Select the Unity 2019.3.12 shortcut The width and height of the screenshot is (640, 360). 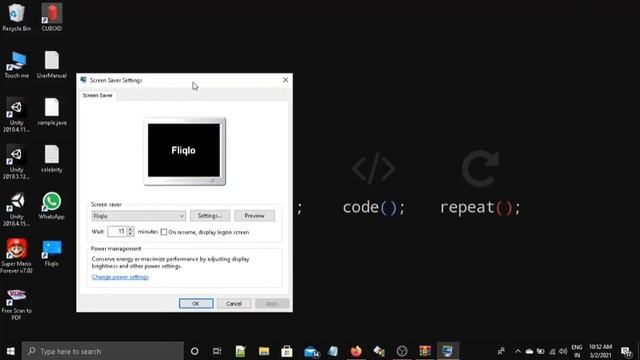(16, 162)
